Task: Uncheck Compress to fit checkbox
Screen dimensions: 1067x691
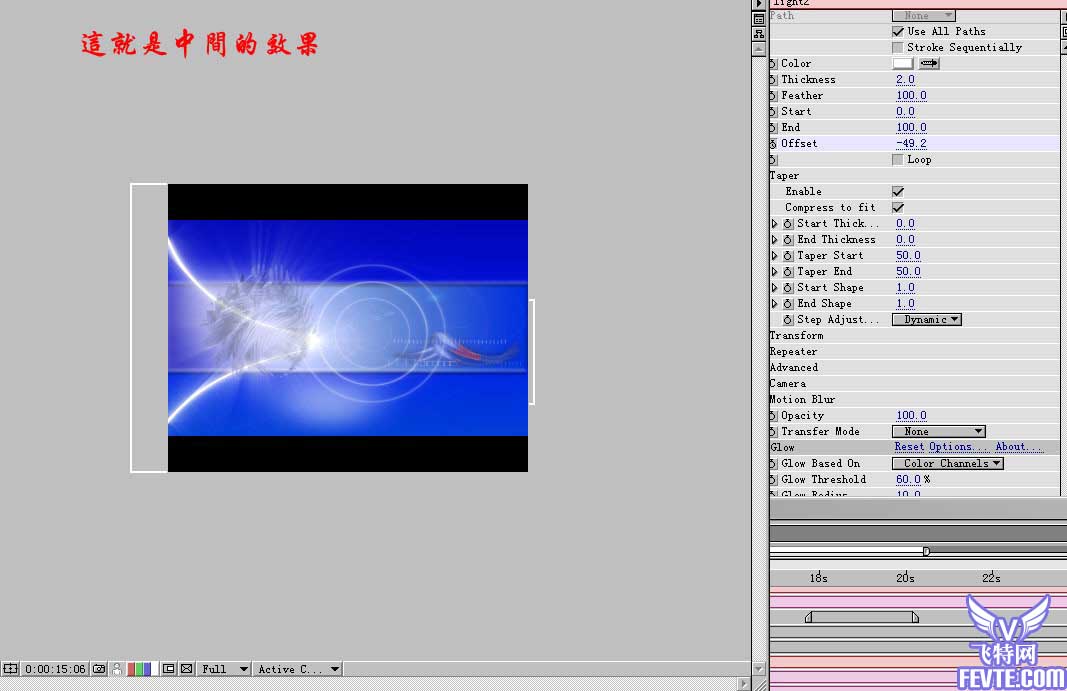Action: [x=898, y=208]
